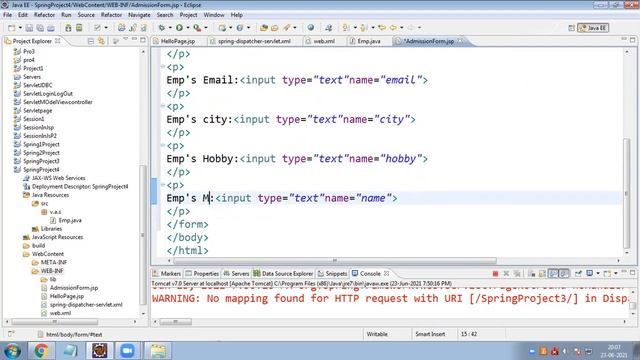Click the Console horizontal scrollbar thumb
This screenshot has width=640, height=360.
[x=176, y=322]
